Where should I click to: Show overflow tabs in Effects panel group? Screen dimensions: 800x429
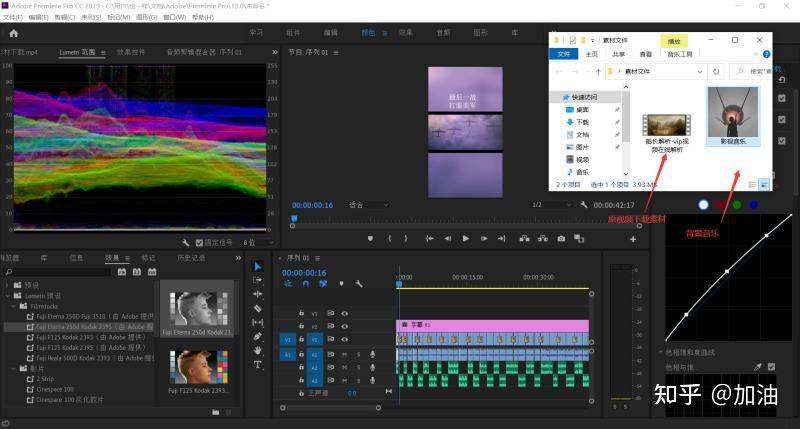238,258
